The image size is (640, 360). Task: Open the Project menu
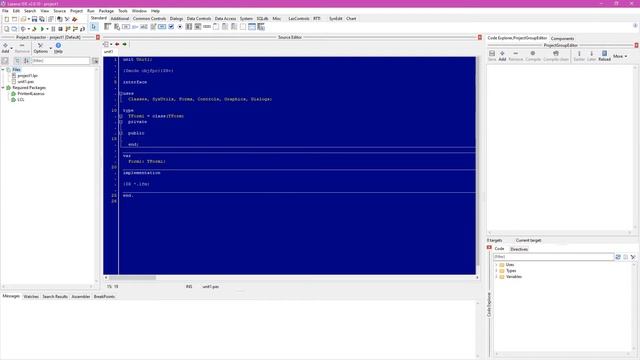click(76, 11)
